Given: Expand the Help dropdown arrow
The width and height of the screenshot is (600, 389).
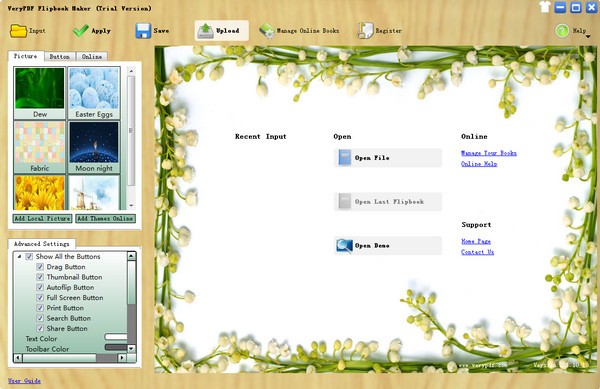Looking at the screenshot, I should click(x=588, y=37).
